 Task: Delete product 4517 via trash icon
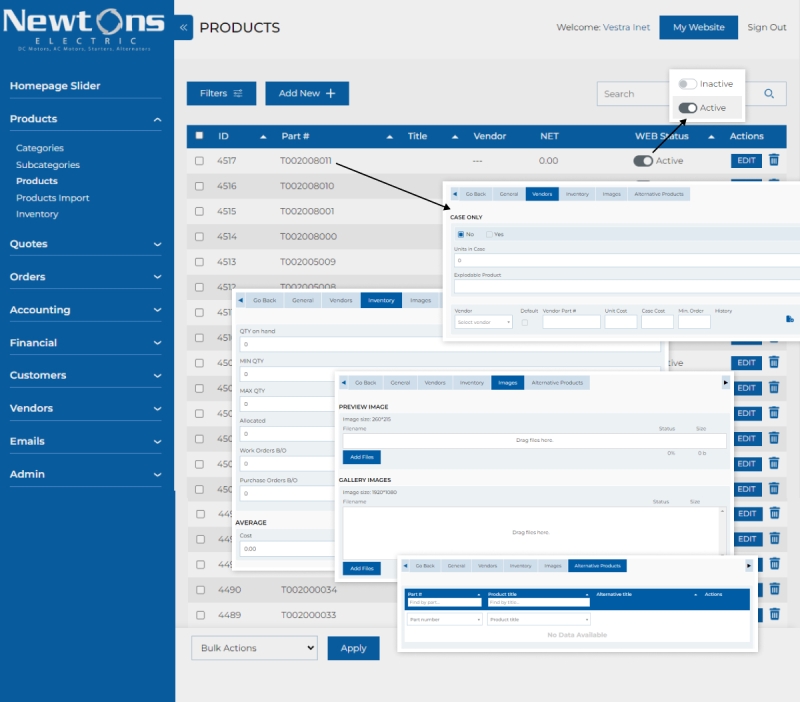(774, 160)
